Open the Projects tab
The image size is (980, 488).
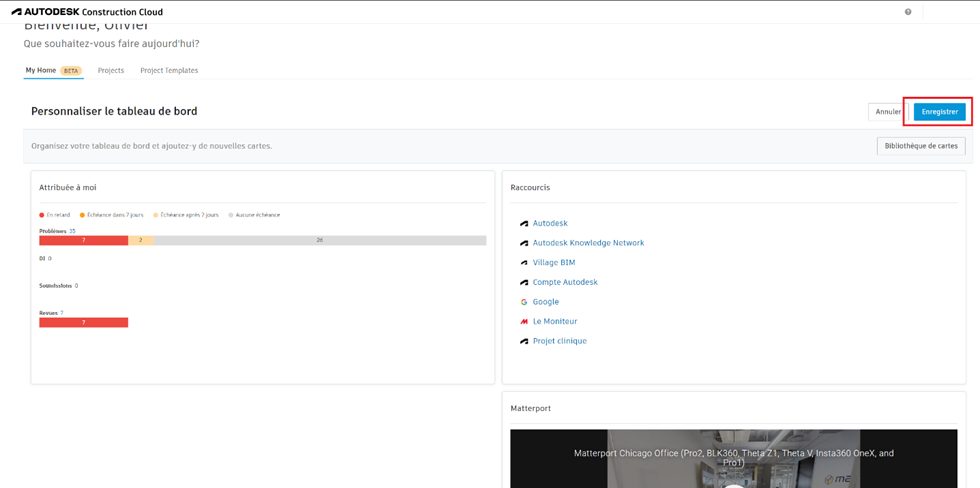(111, 71)
